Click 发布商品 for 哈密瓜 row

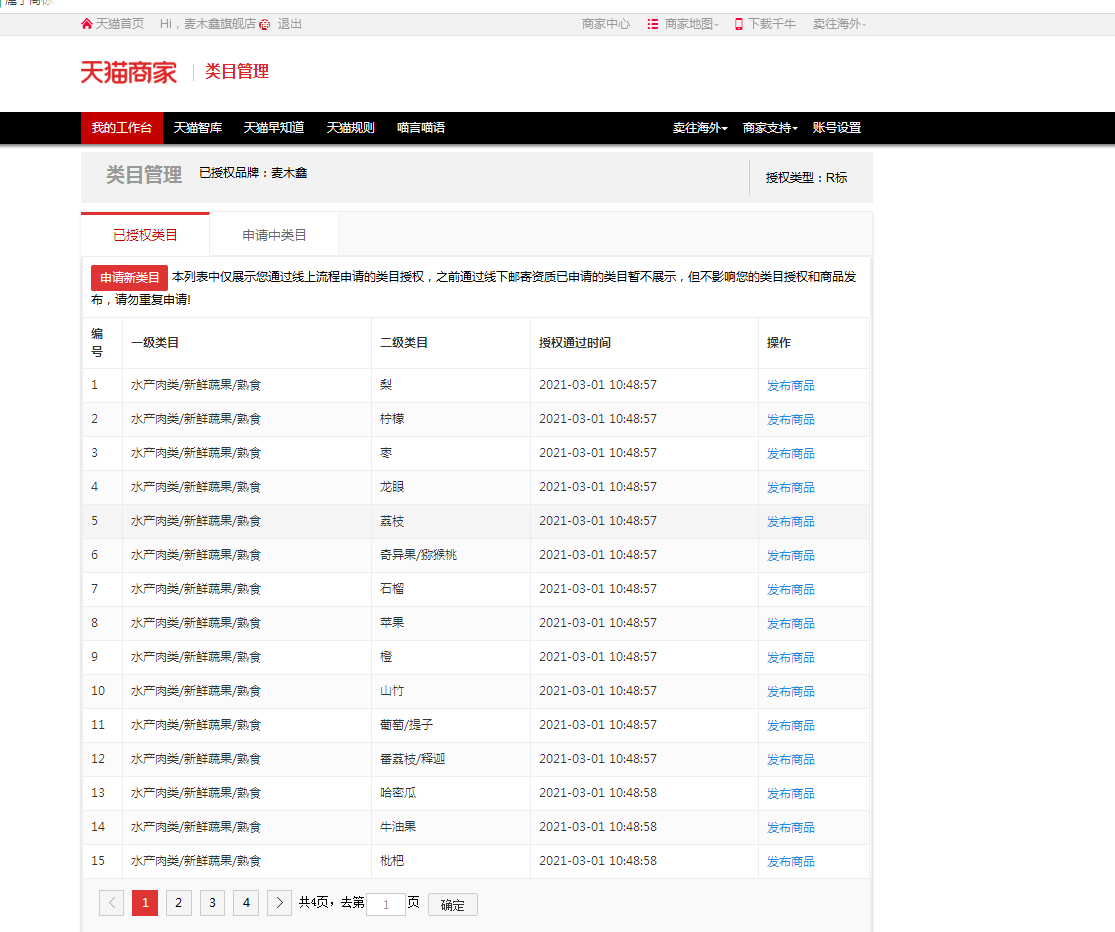click(x=791, y=793)
